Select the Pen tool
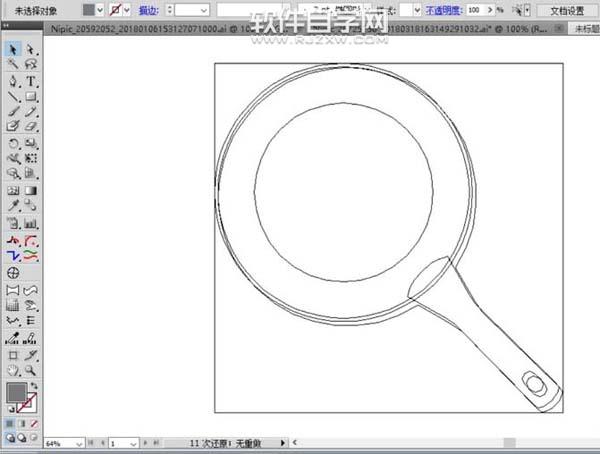The width and height of the screenshot is (600, 454). point(13,81)
